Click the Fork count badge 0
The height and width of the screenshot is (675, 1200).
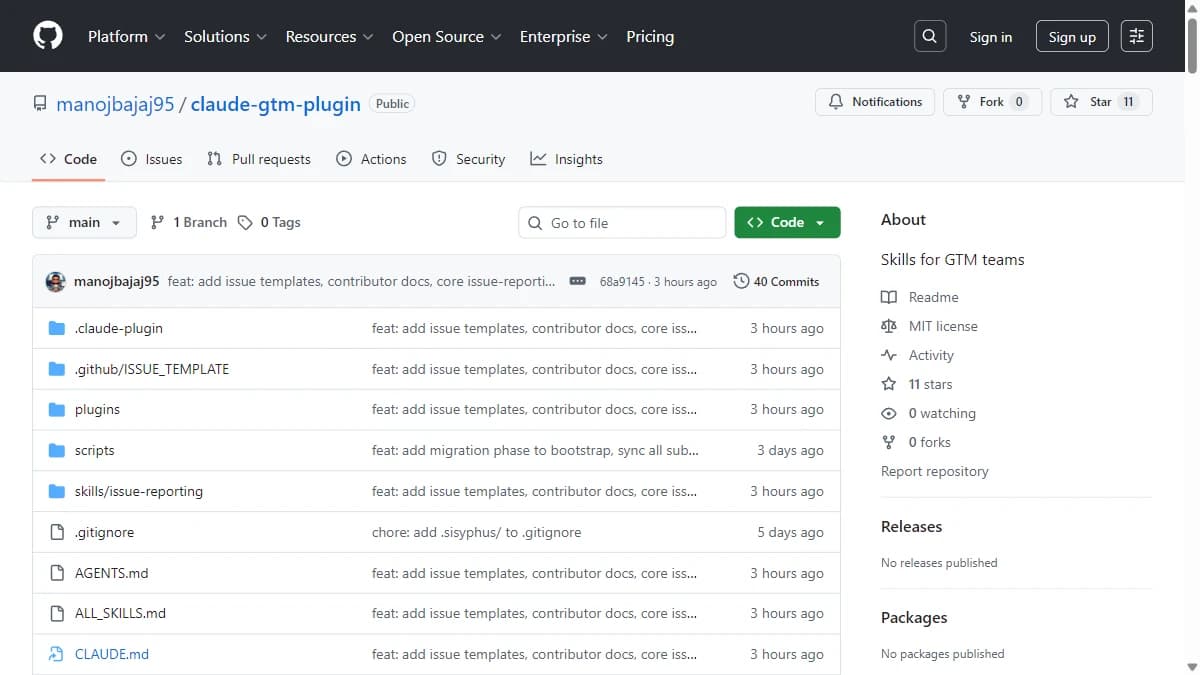click(1019, 102)
